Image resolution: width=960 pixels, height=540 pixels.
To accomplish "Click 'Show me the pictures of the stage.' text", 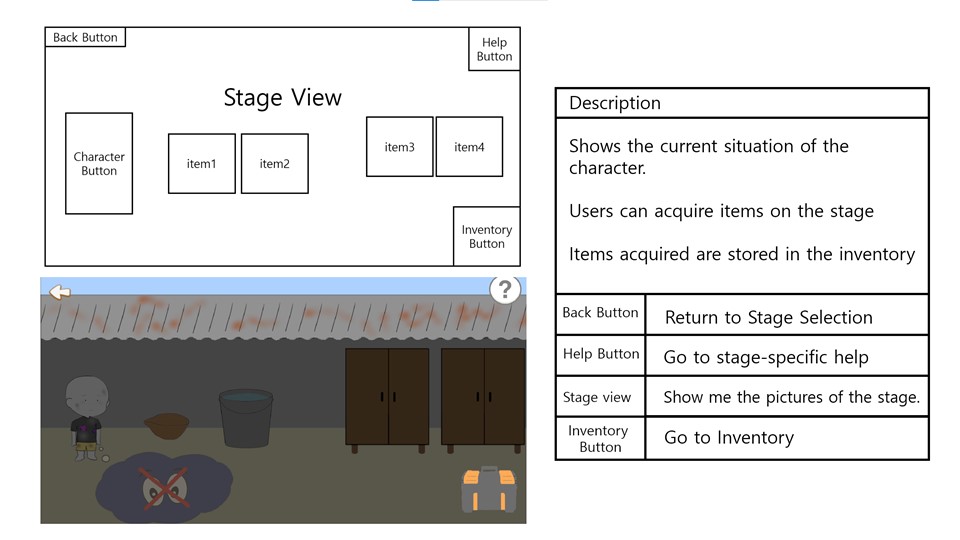I will (792, 397).
